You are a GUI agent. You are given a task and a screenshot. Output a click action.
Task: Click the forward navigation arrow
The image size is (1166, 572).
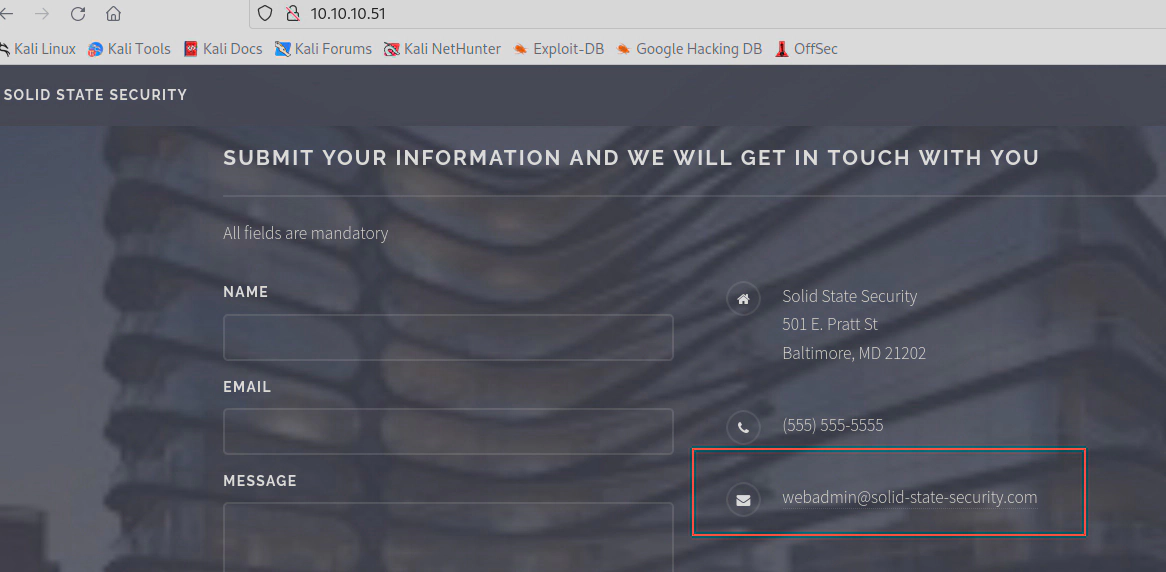[42, 14]
